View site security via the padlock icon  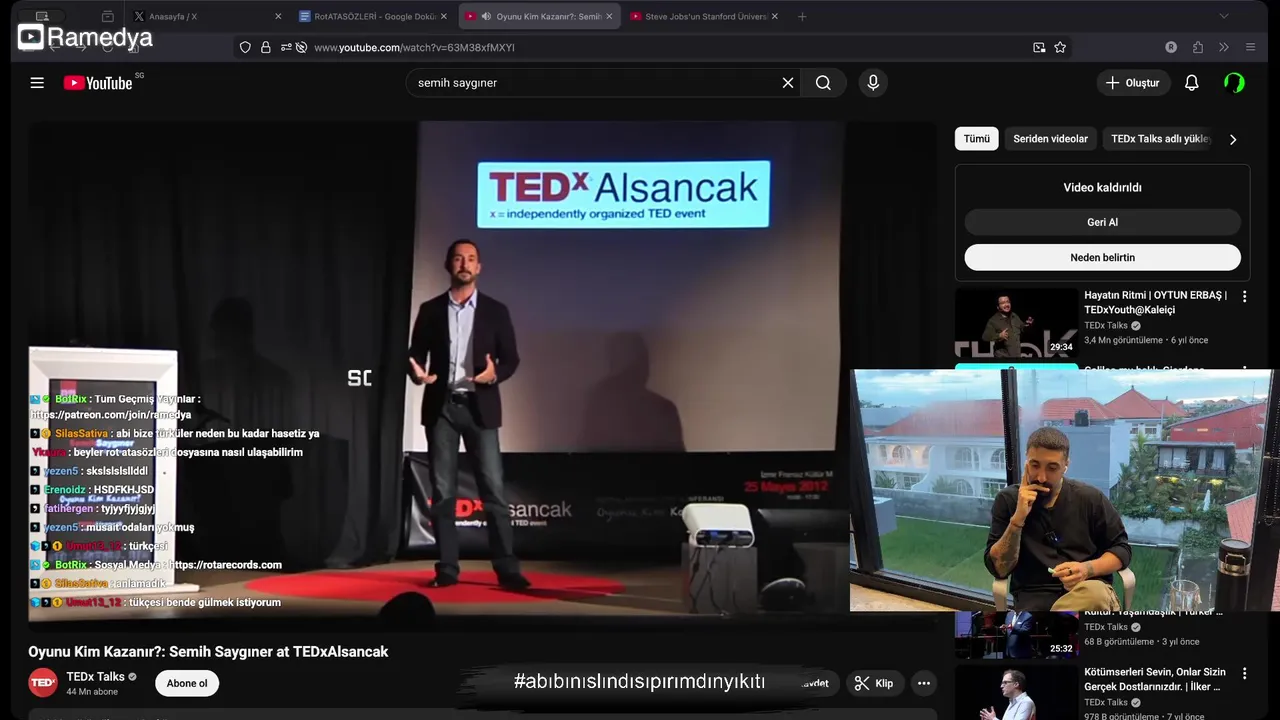(x=266, y=47)
